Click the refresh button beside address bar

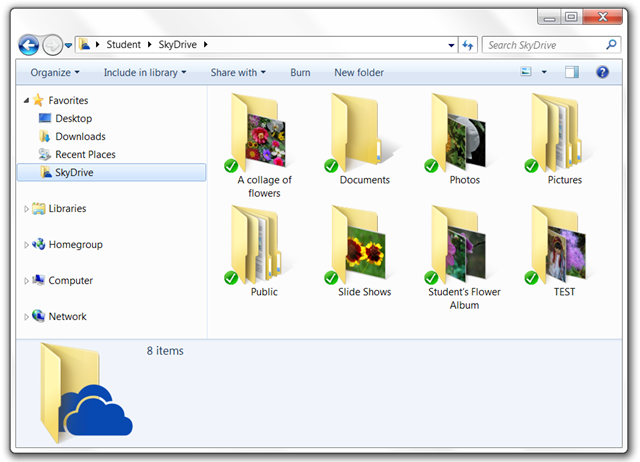pyautogui.click(x=467, y=45)
